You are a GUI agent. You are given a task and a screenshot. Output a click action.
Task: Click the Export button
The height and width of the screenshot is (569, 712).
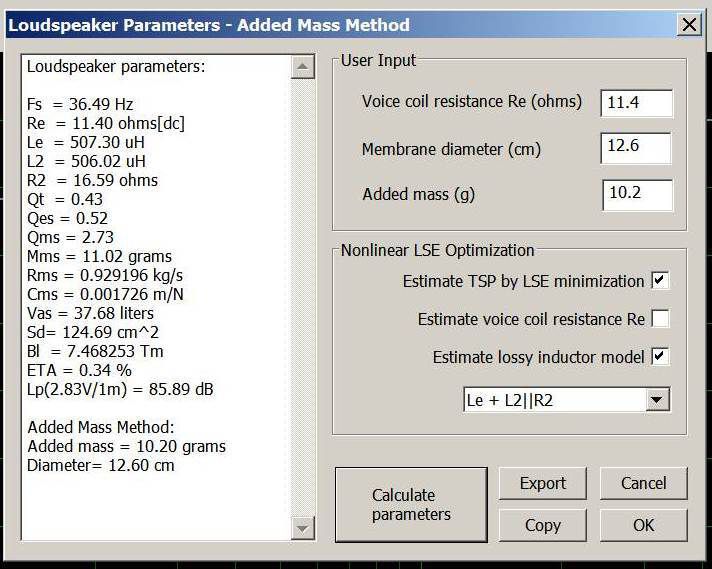[543, 483]
